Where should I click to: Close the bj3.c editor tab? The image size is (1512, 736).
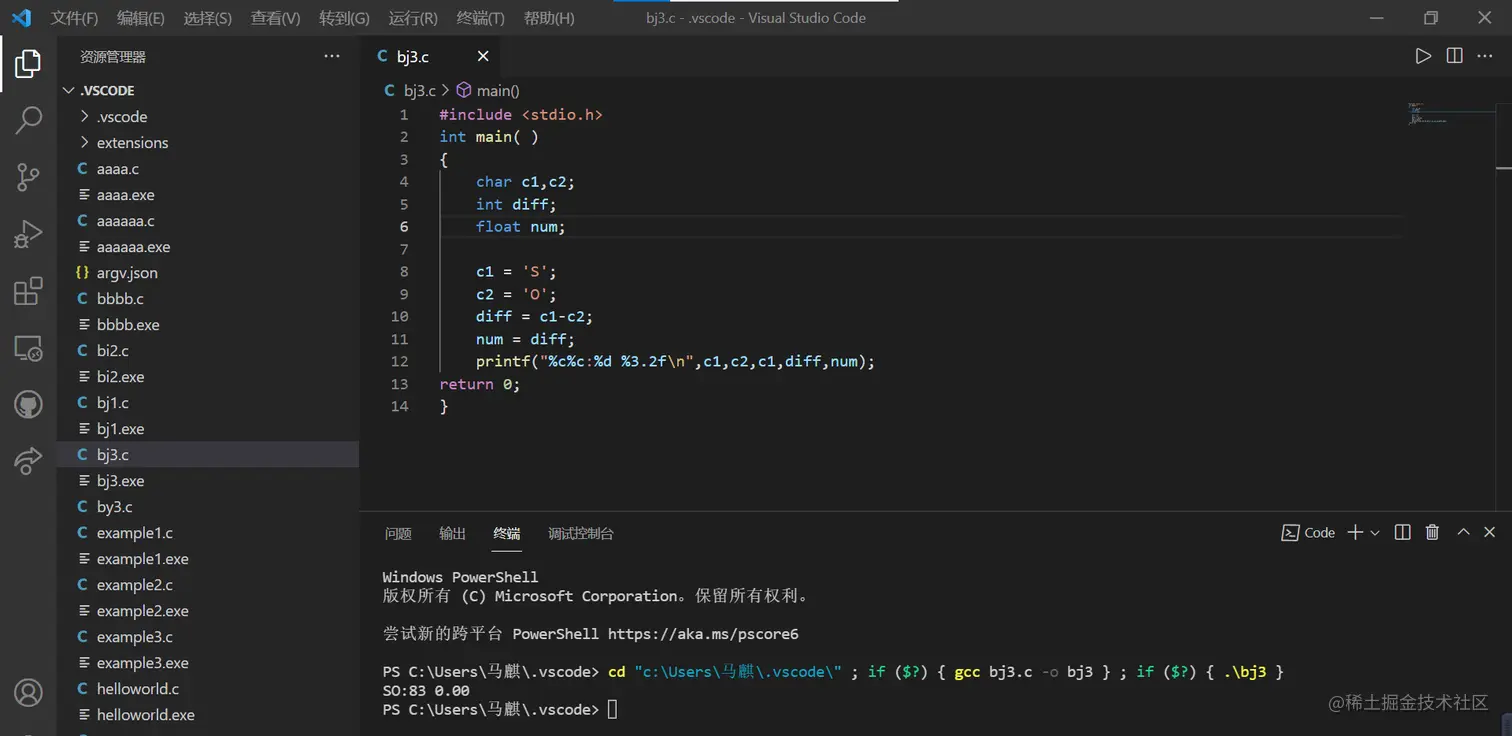coord(483,57)
